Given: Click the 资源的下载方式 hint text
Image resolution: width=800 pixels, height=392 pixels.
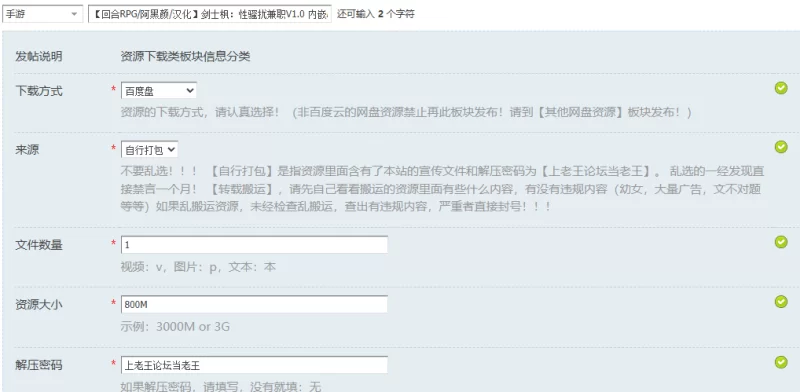Looking at the screenshot, I should [x=406, y=112].
